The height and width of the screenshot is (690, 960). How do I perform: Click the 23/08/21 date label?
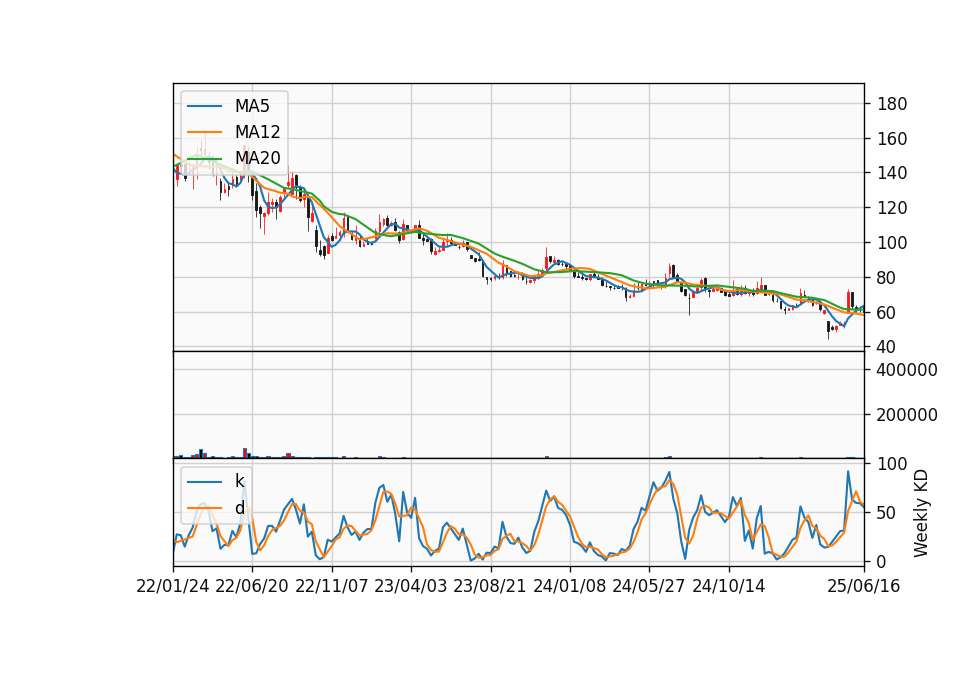click(x=490, y=586)
